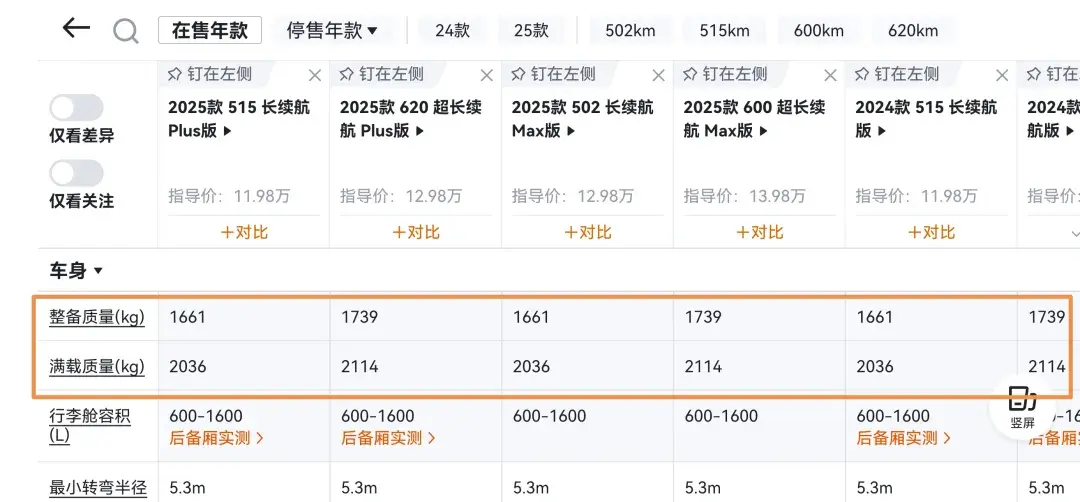The image size is (1080, 502).
Task: Pin 2025款 620 超长续航 Plus版 to left
Action: tap(382, 74)
